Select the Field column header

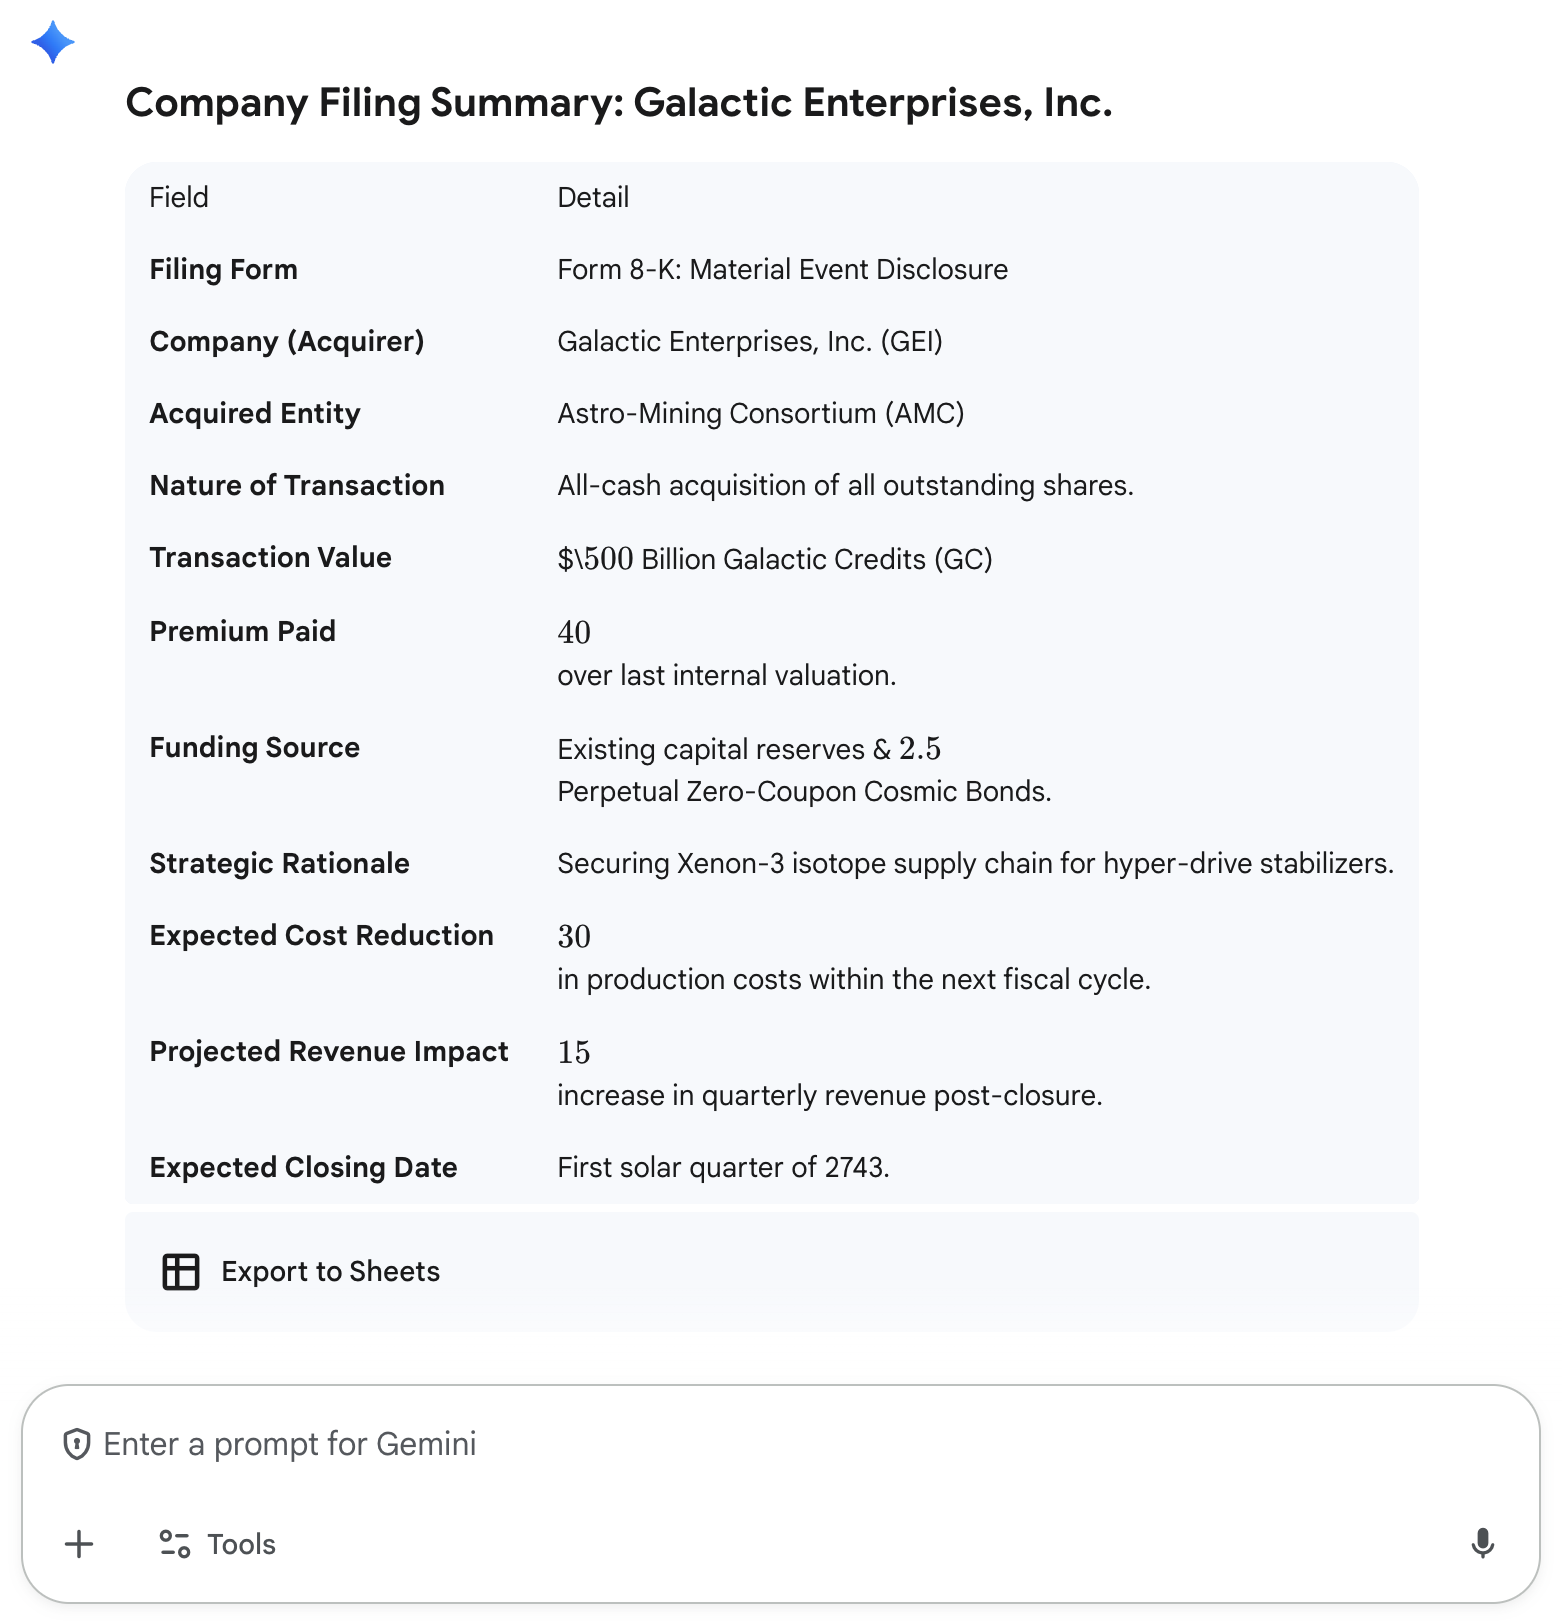179,197
